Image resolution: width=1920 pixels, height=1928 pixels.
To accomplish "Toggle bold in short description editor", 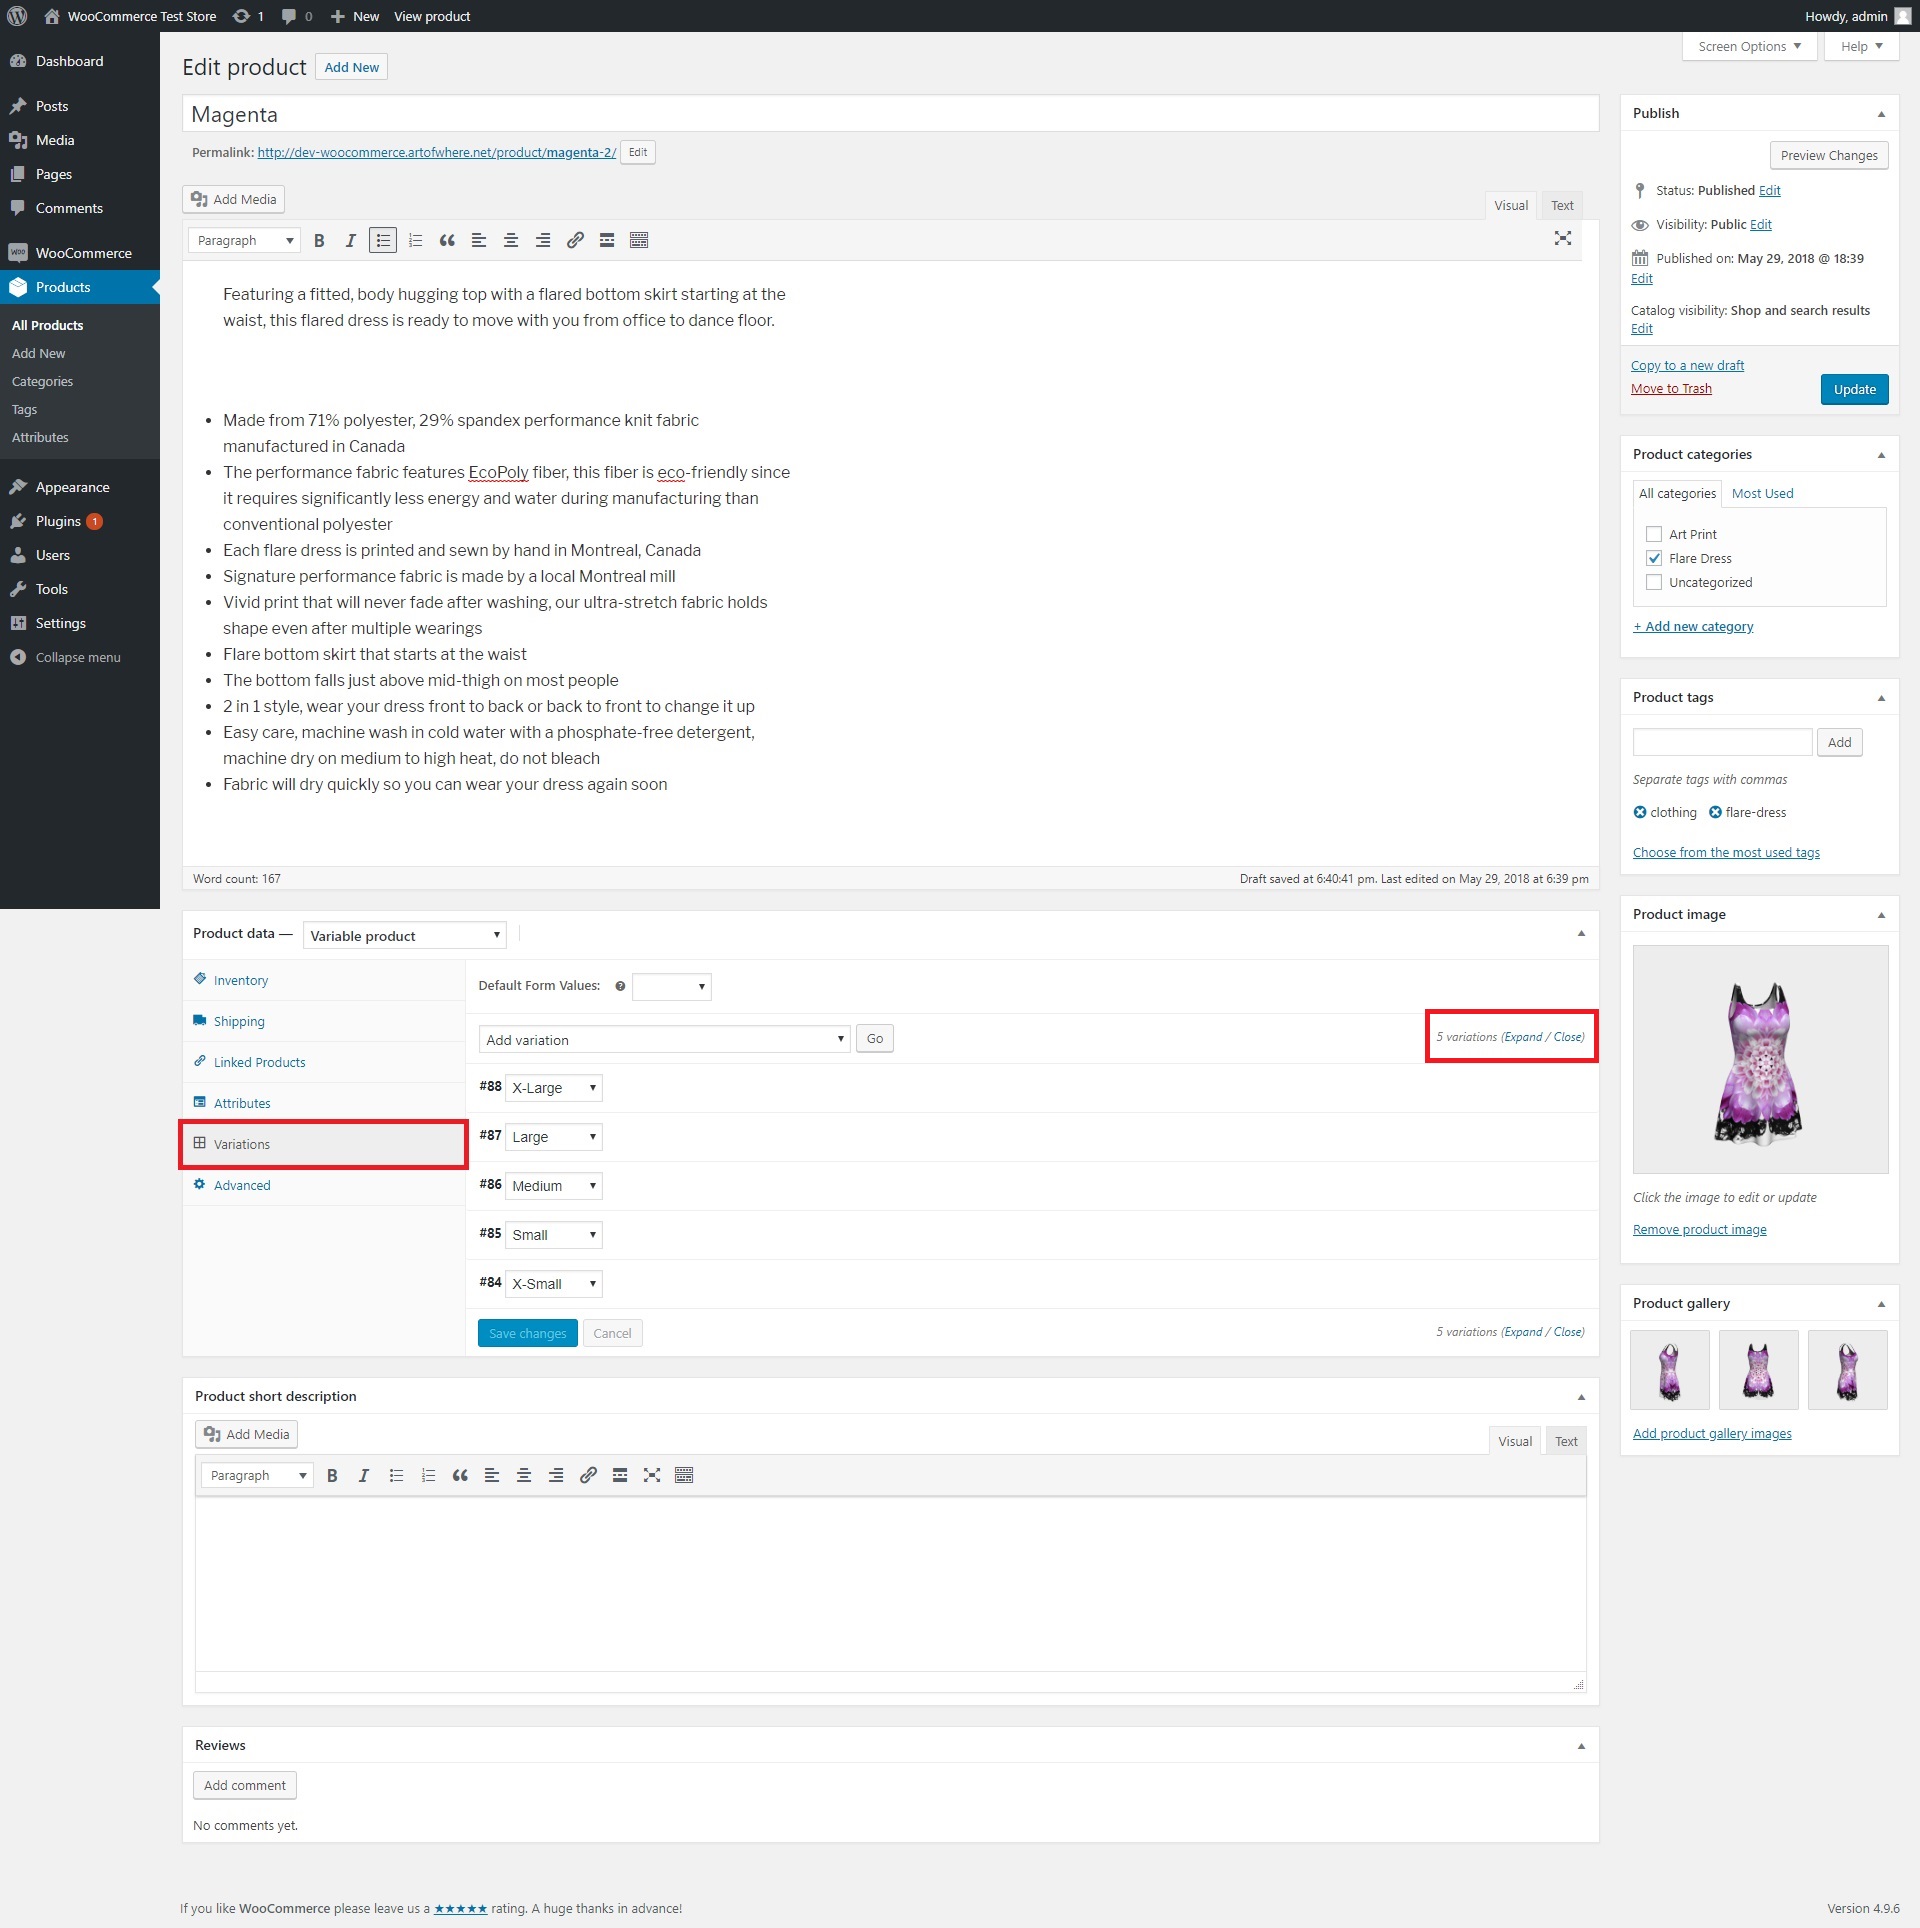I will [332, 1475].
